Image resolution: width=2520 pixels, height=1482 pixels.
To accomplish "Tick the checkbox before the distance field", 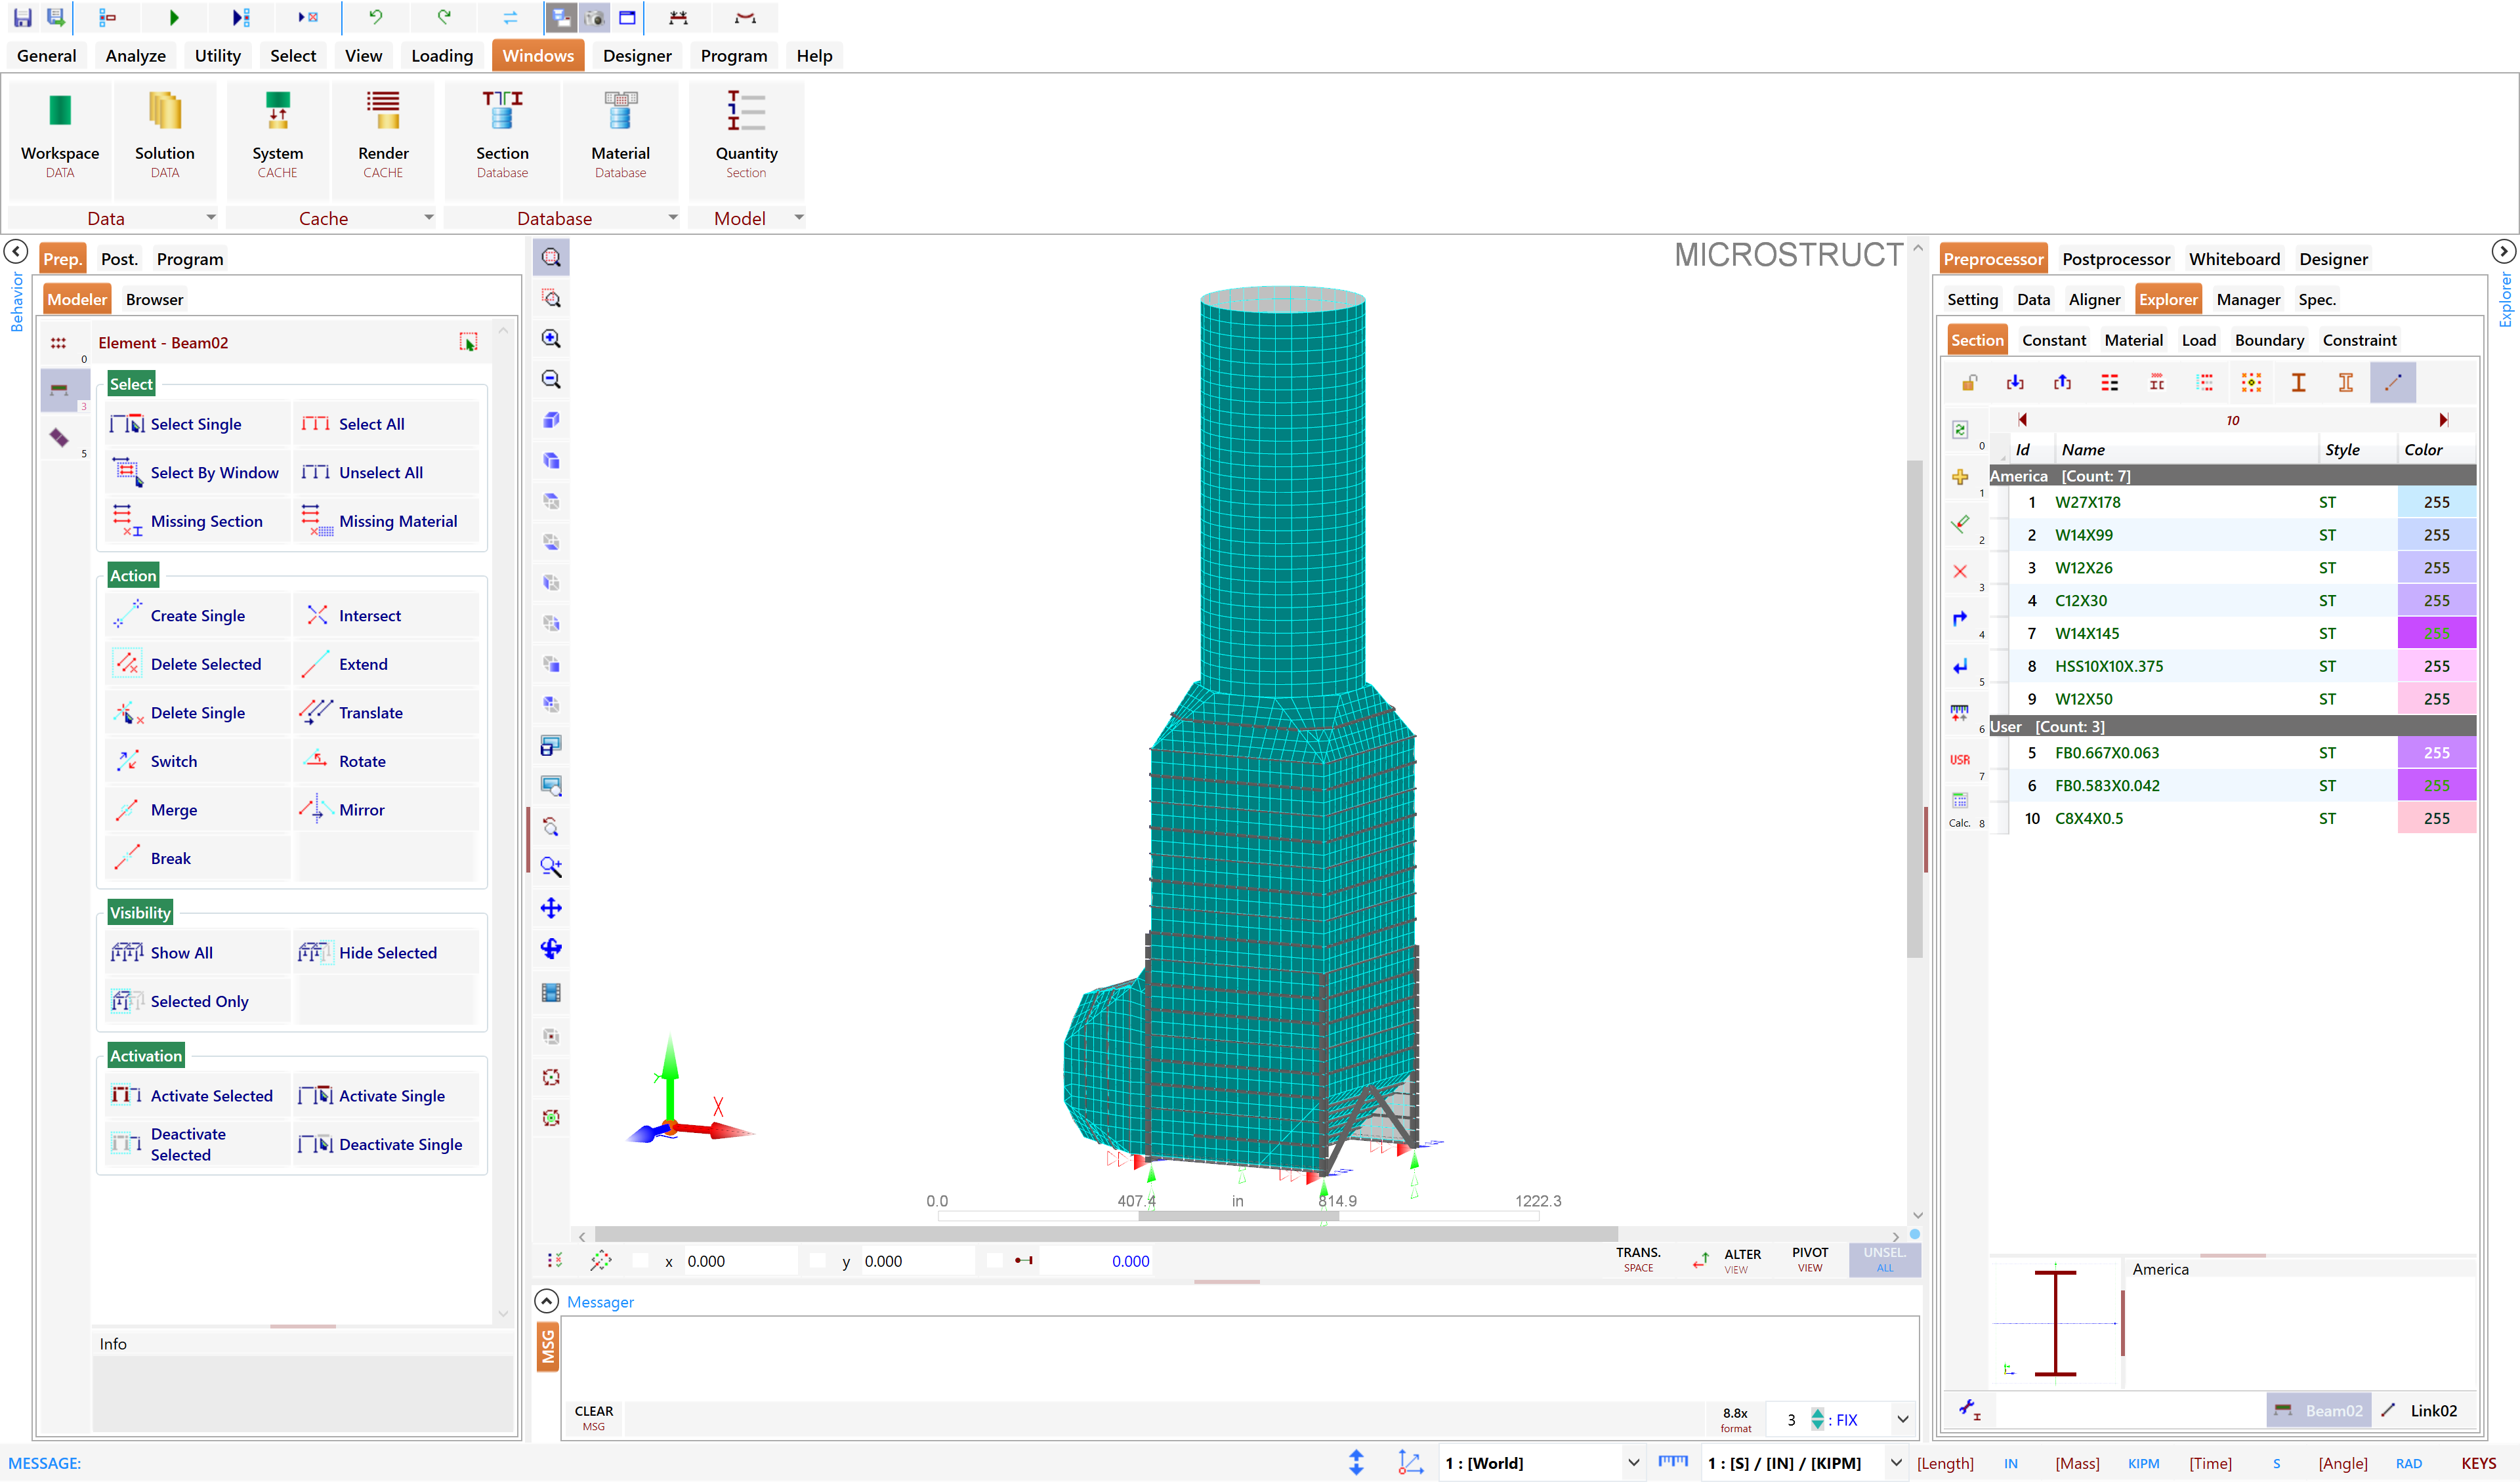I will pos(994,1261).
